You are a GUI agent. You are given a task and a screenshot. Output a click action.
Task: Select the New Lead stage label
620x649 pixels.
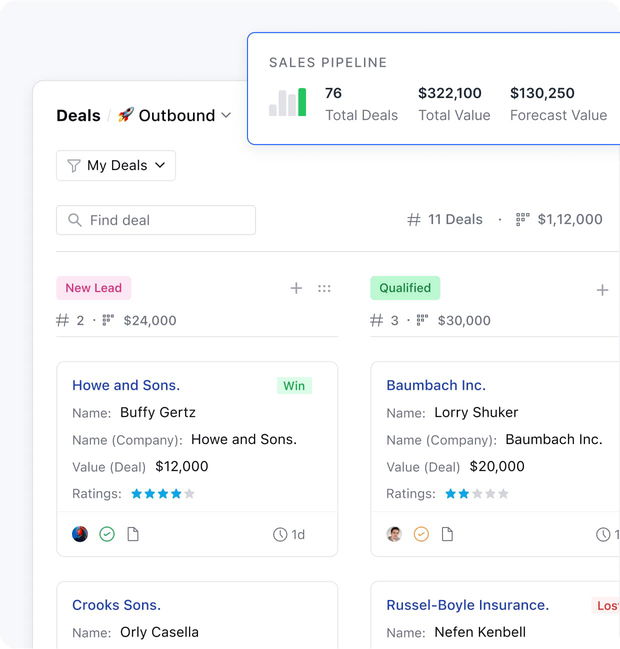93,288
